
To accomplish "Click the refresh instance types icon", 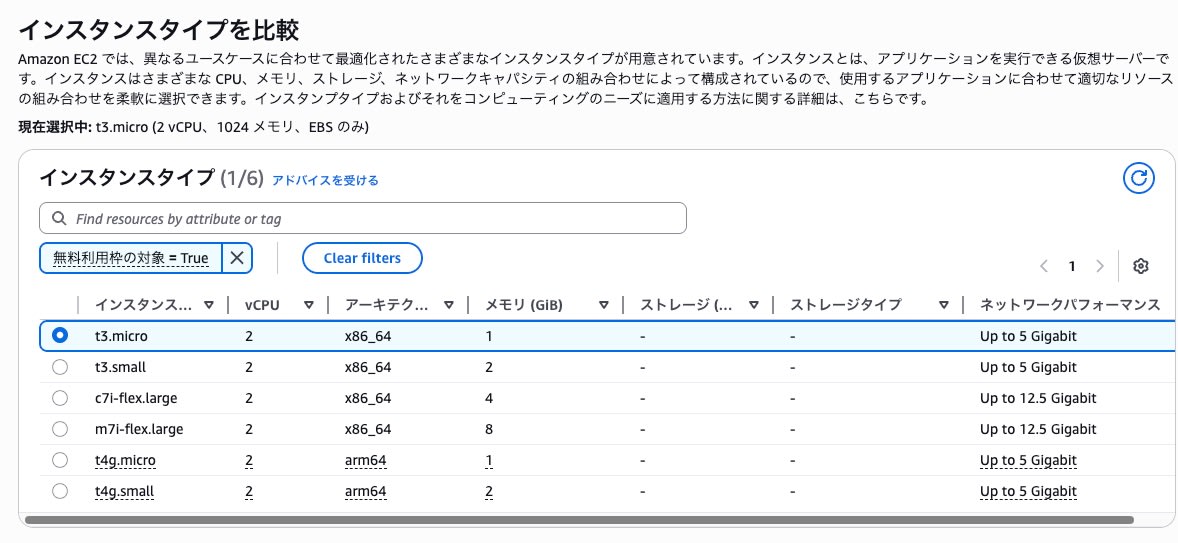I will [1138, 178].
